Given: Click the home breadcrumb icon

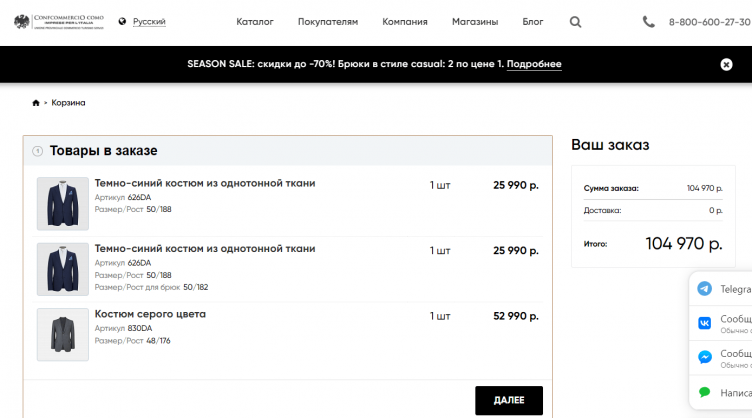Looking at the screenshot, I should tap(36, 103).
